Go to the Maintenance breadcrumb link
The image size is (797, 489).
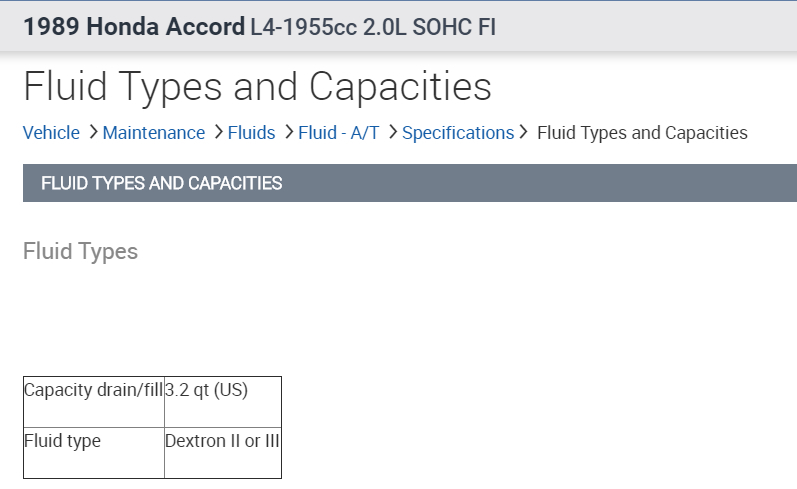(153, 133)
